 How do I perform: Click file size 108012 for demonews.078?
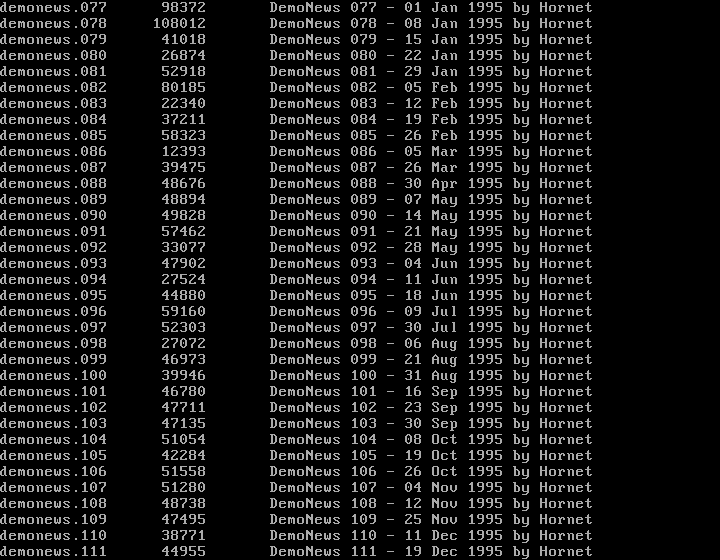click(179, 23)
